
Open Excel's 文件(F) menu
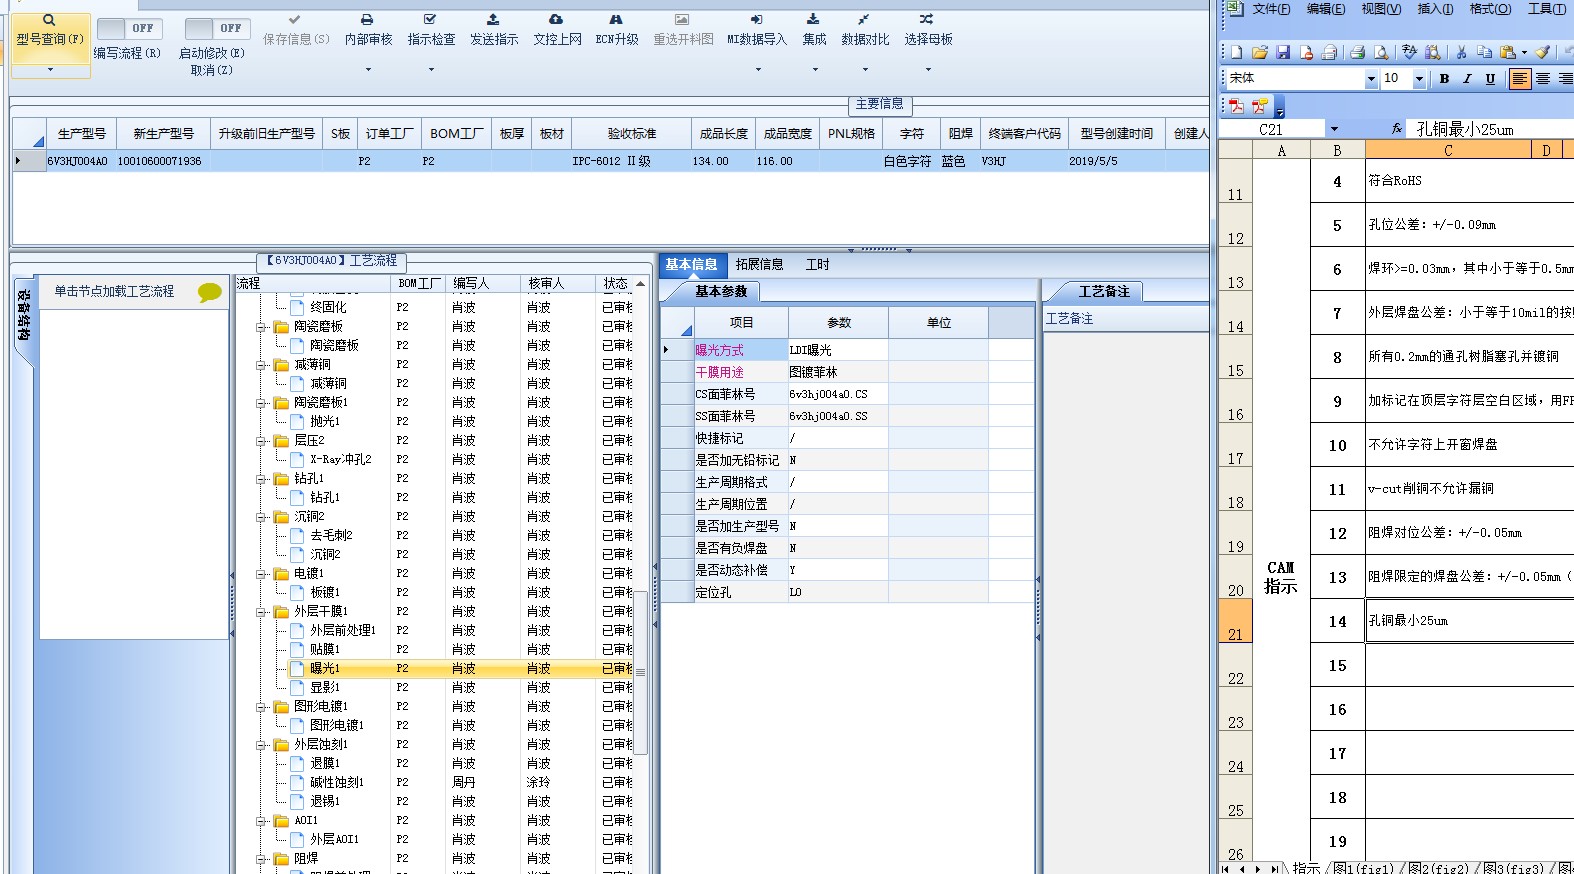click(1271, 9)
